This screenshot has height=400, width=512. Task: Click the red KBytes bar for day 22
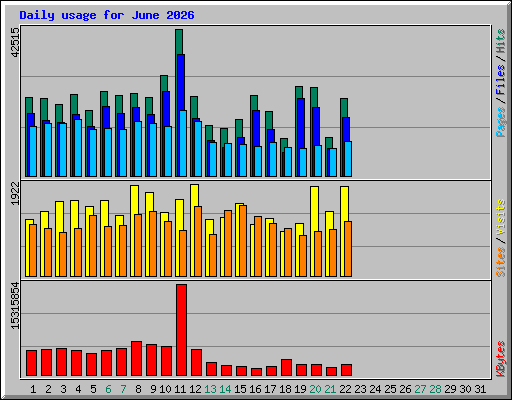[x=346, y=370]
